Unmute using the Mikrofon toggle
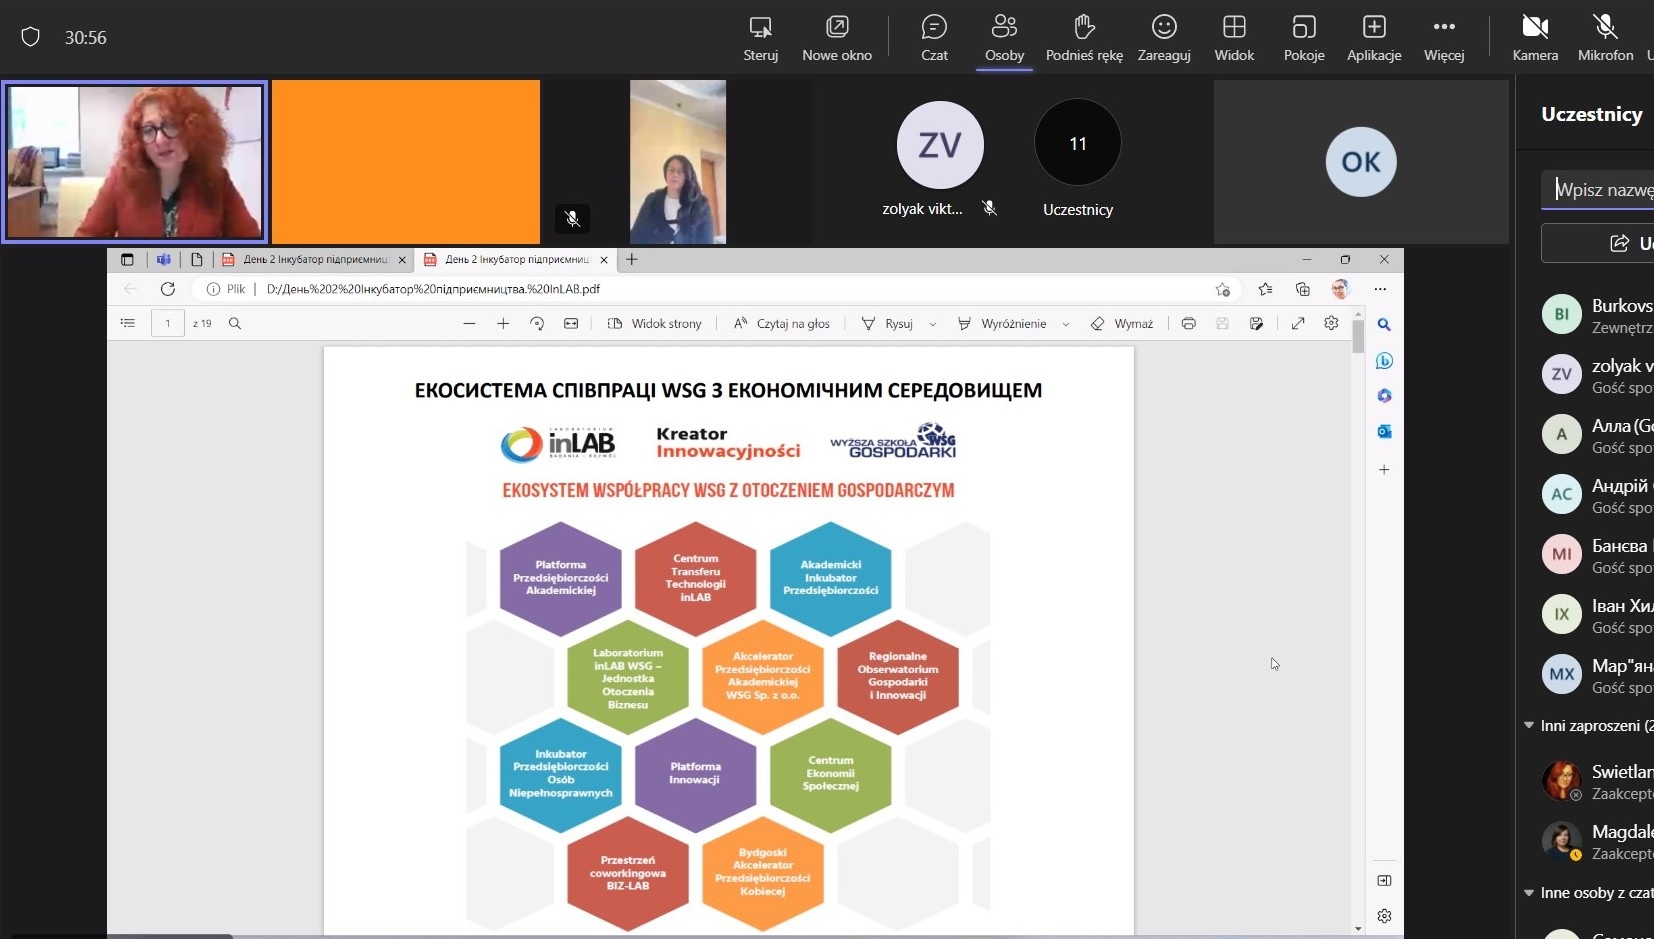The image size is (1654, 939). 1605,38
